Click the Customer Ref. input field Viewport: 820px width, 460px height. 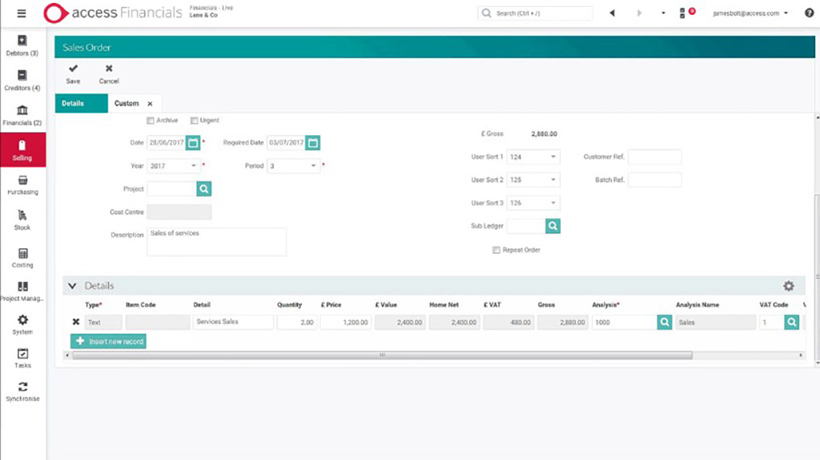click(655, 157)
